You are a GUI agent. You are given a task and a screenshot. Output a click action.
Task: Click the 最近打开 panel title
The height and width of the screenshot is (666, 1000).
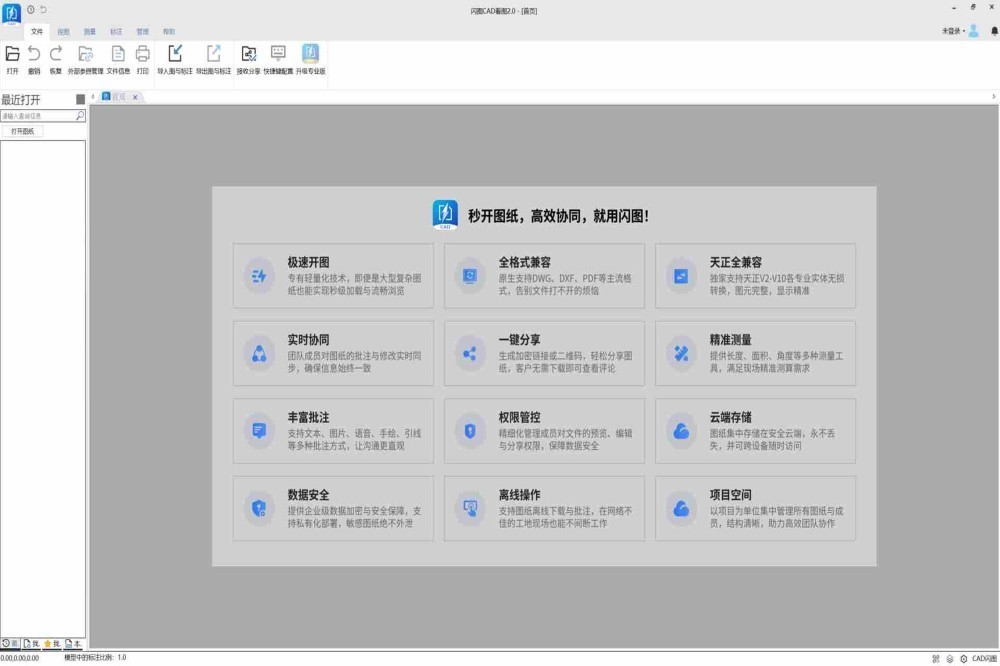[x=20, y=100]
